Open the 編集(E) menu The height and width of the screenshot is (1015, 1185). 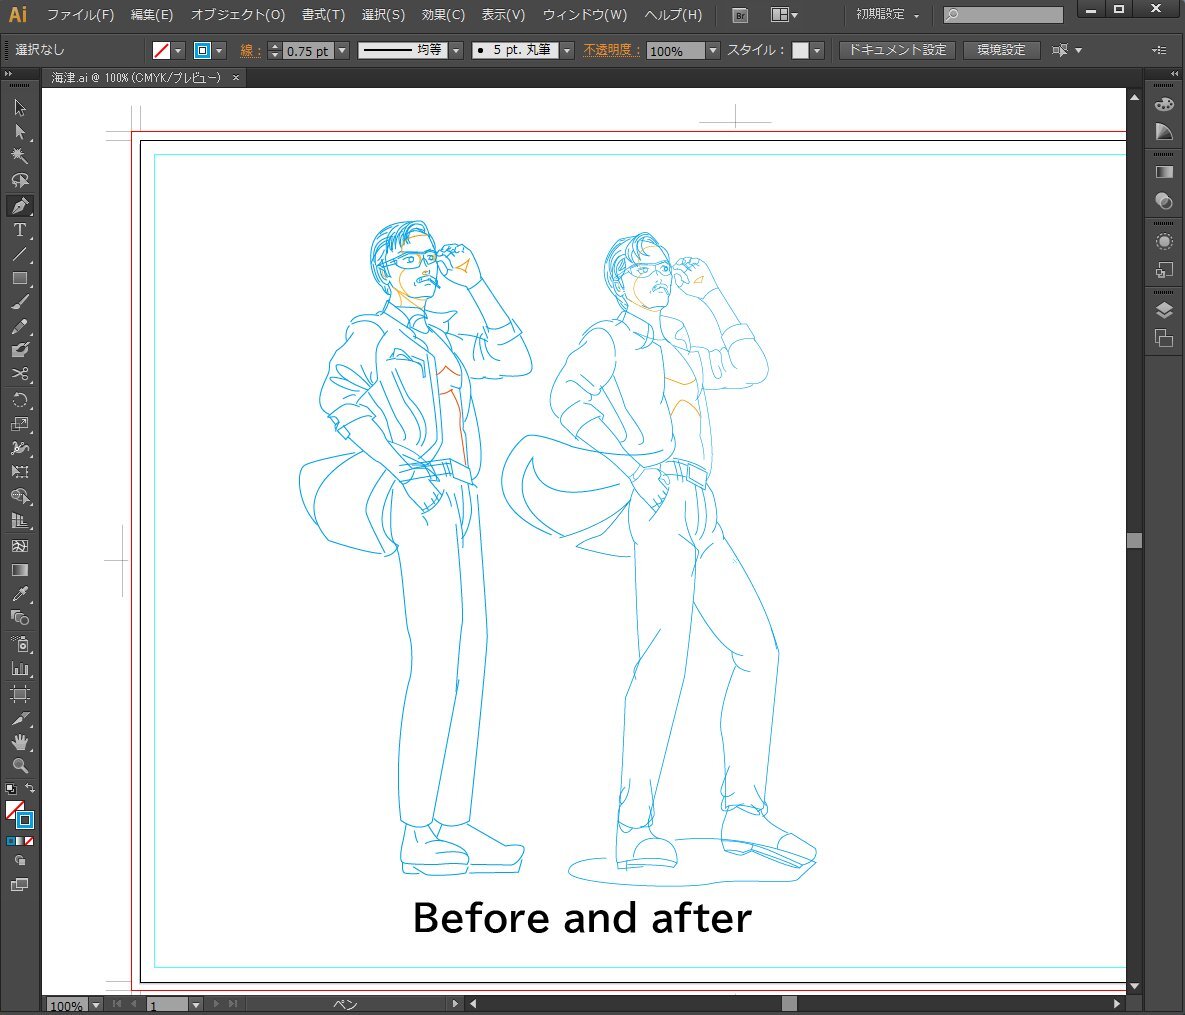(151, 14)
